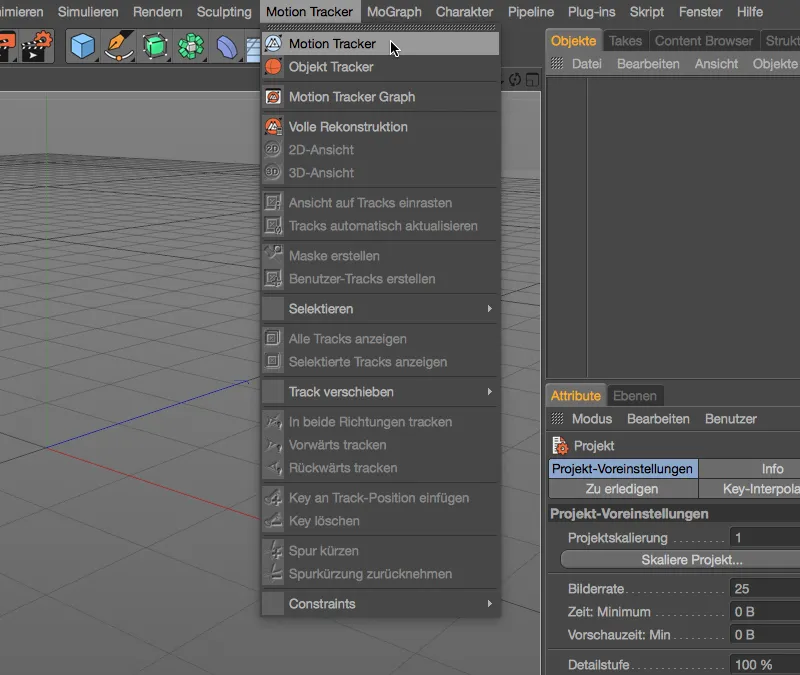The width and height of the screenshot is (800, 675).
Task: Open the Simulieren menu
Action: point(88,12)
